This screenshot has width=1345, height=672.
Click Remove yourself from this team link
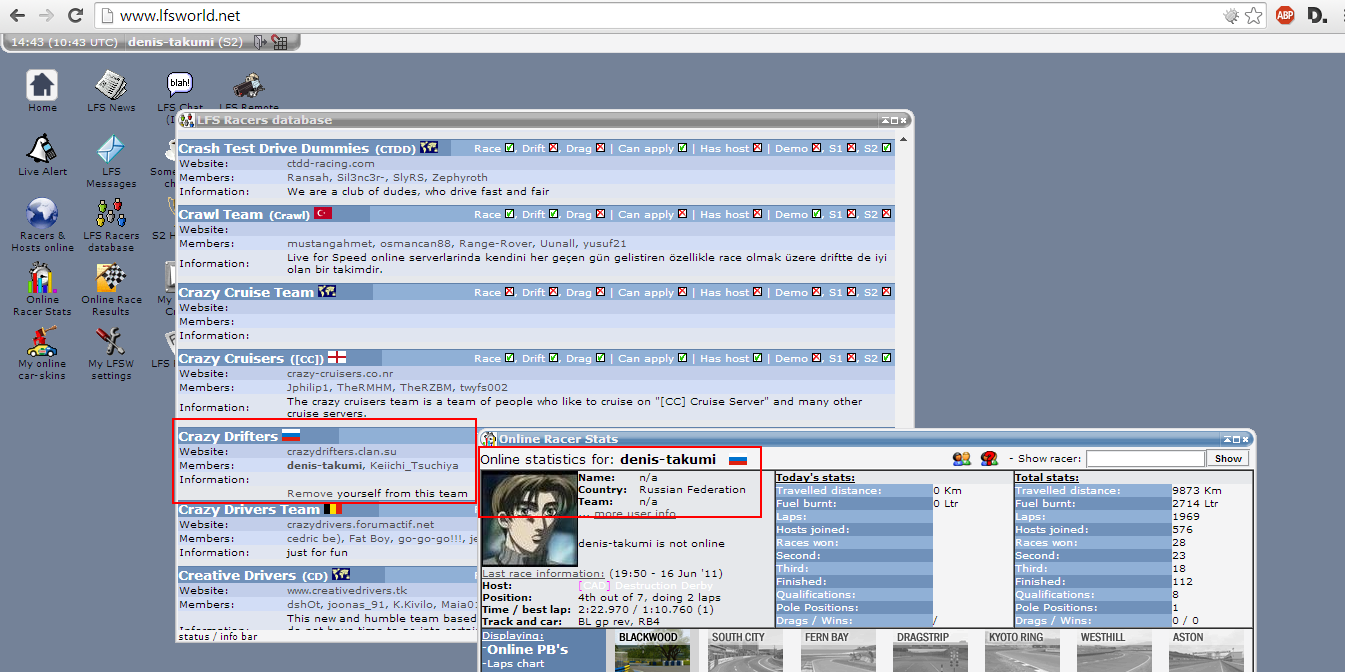pos(377,493)
